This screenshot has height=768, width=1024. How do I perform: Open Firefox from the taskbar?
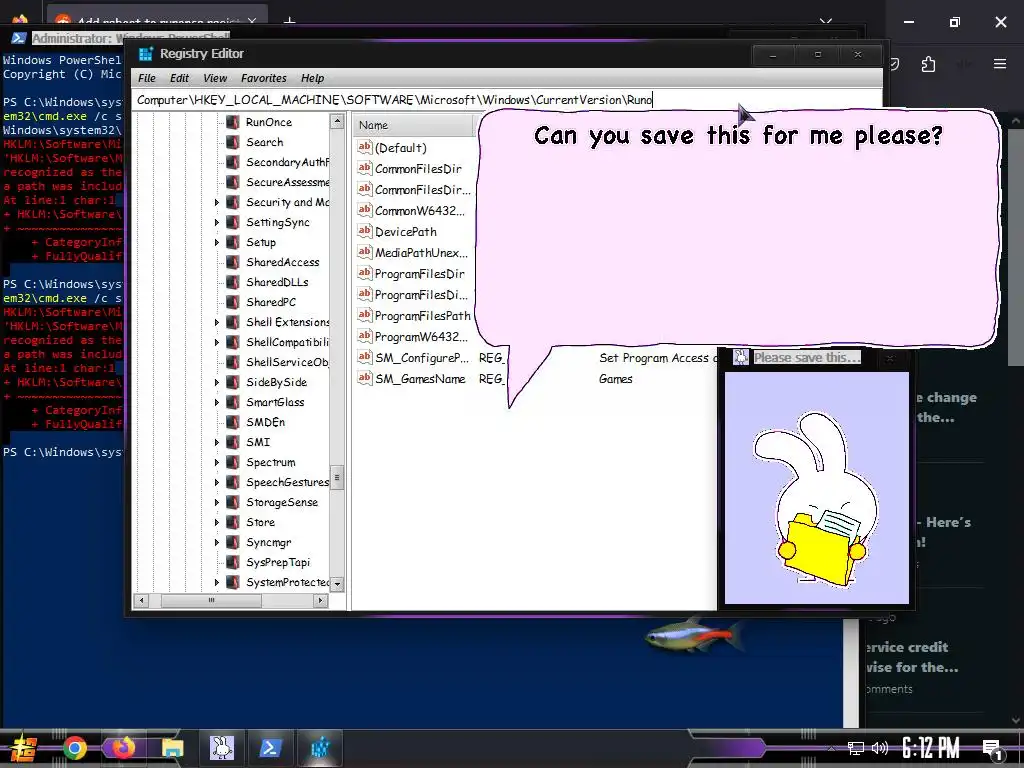(x=123, y=748)
